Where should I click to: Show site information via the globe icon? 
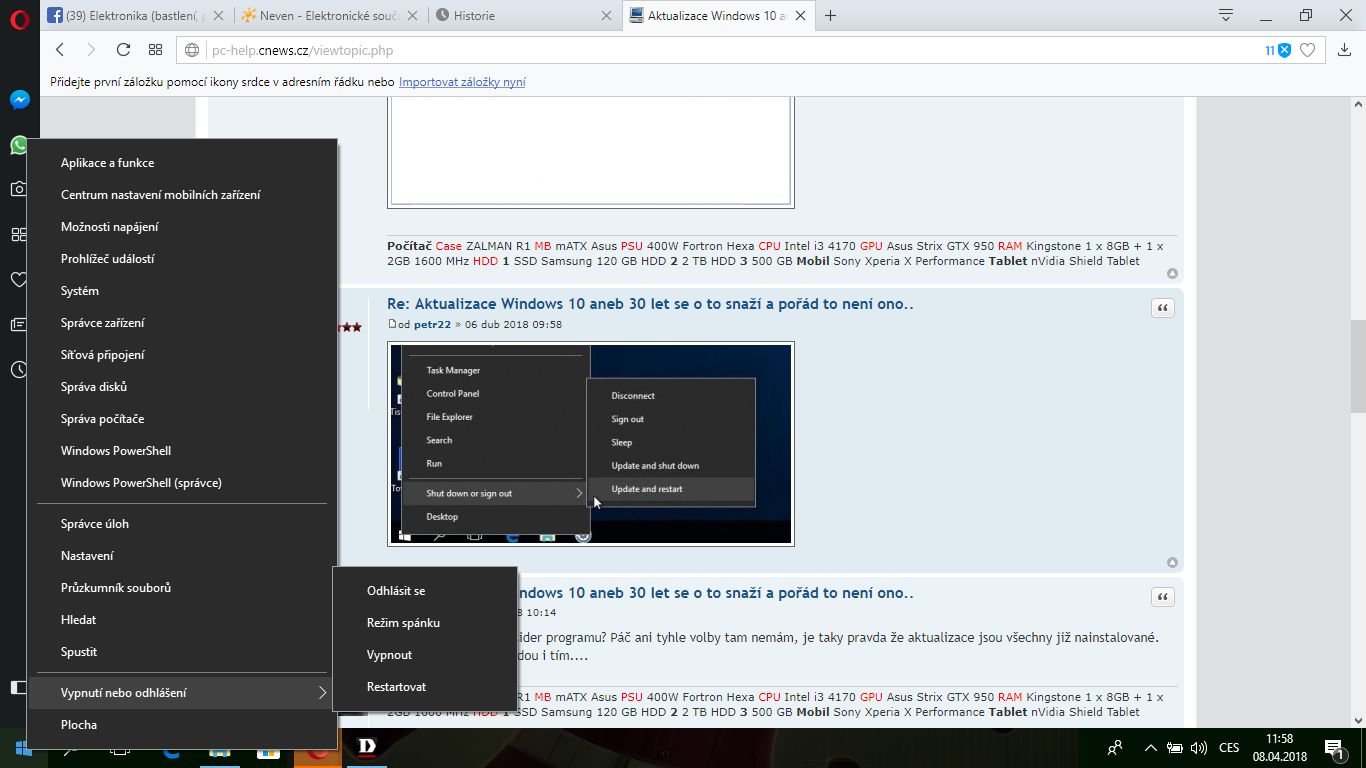193,50
